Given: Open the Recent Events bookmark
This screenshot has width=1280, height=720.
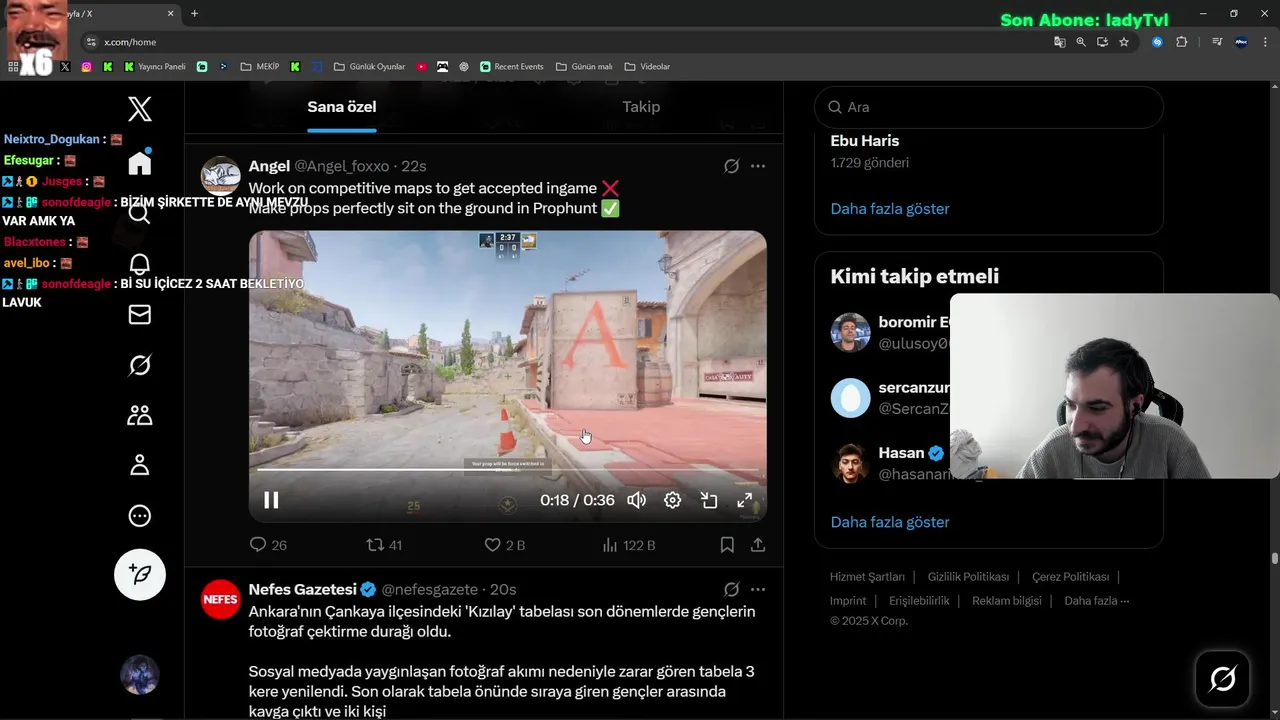Looking at the screenshot, I should point(511,67).
